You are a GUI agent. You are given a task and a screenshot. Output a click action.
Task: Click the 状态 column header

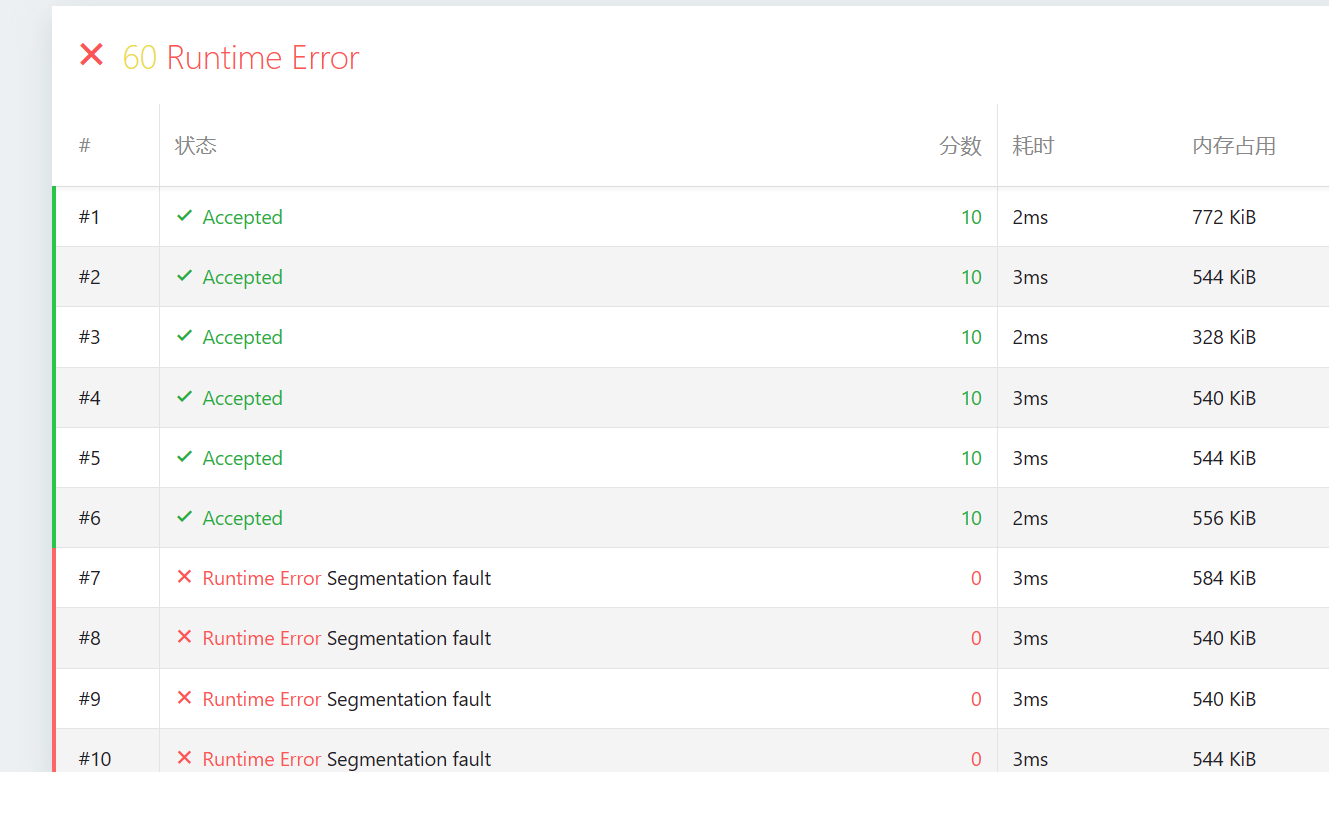click(196, 146)
